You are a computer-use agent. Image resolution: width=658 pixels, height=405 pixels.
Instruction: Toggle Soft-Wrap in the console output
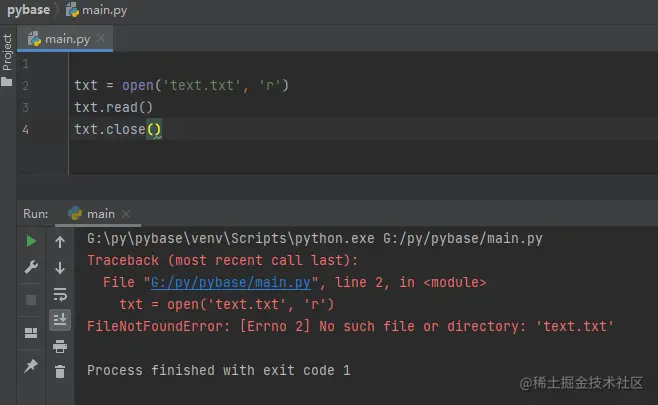[60, 295]
